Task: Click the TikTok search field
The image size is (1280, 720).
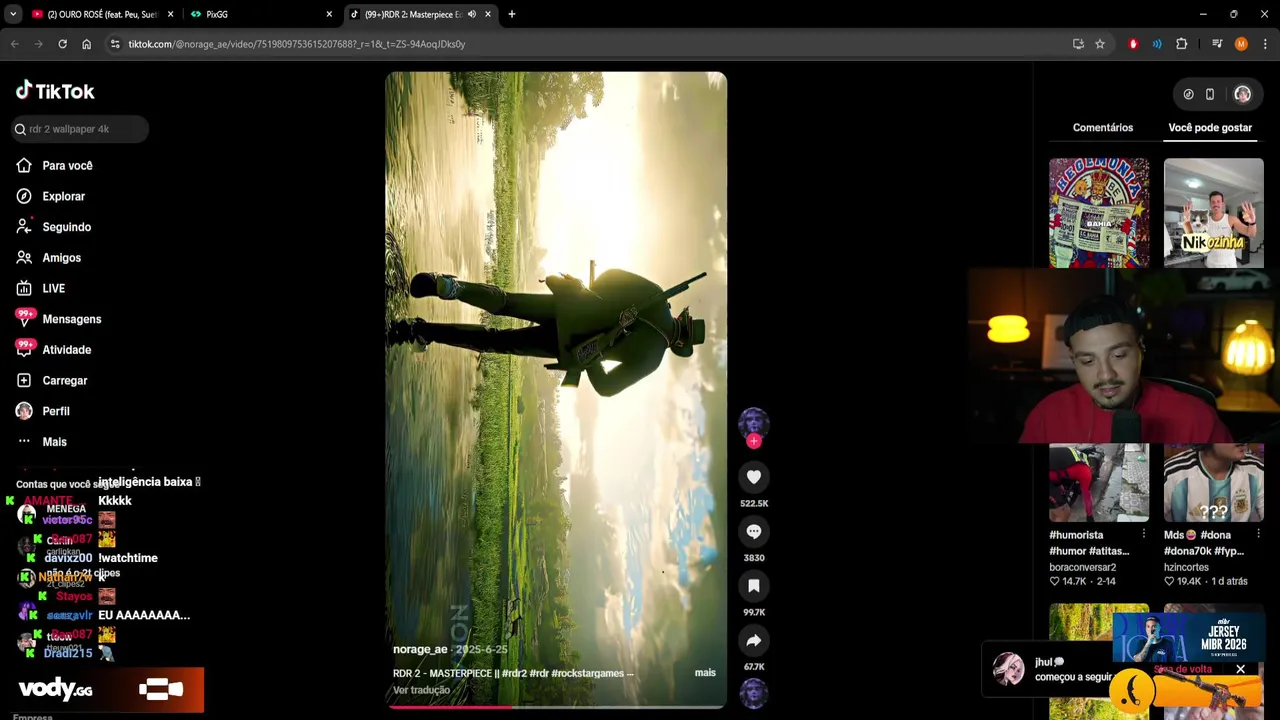Action: 80,129
